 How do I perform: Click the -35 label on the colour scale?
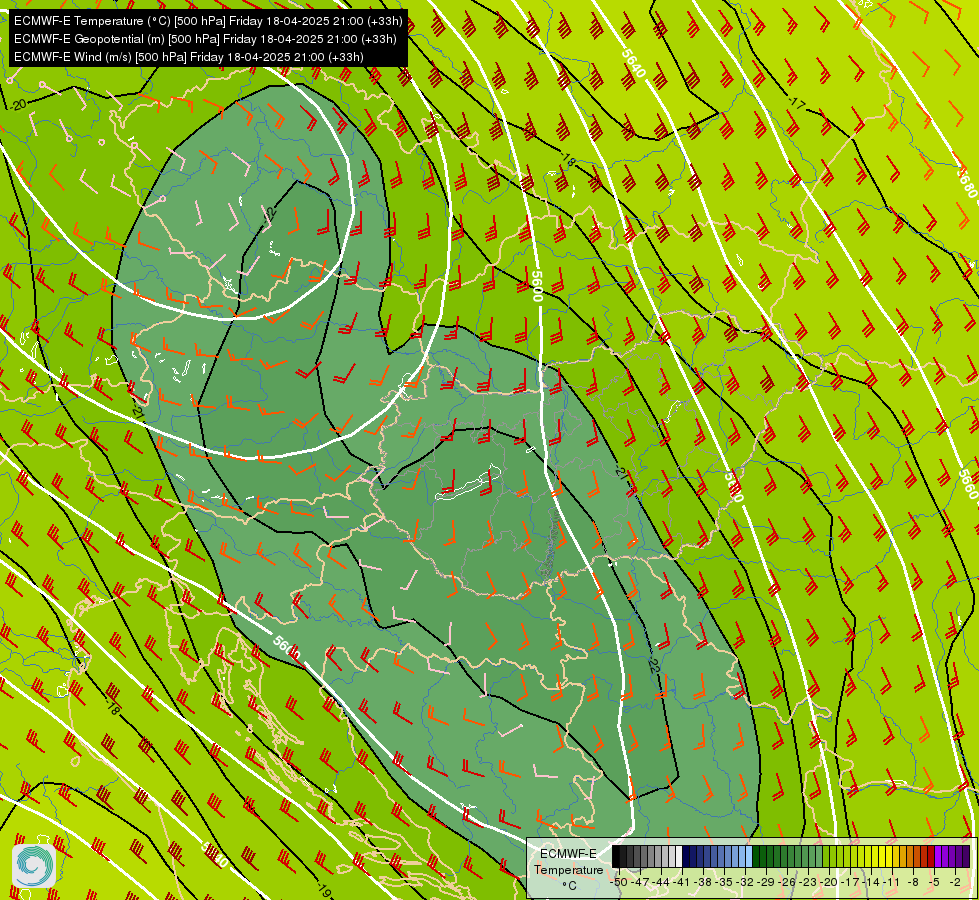click(x=725, y=882)
